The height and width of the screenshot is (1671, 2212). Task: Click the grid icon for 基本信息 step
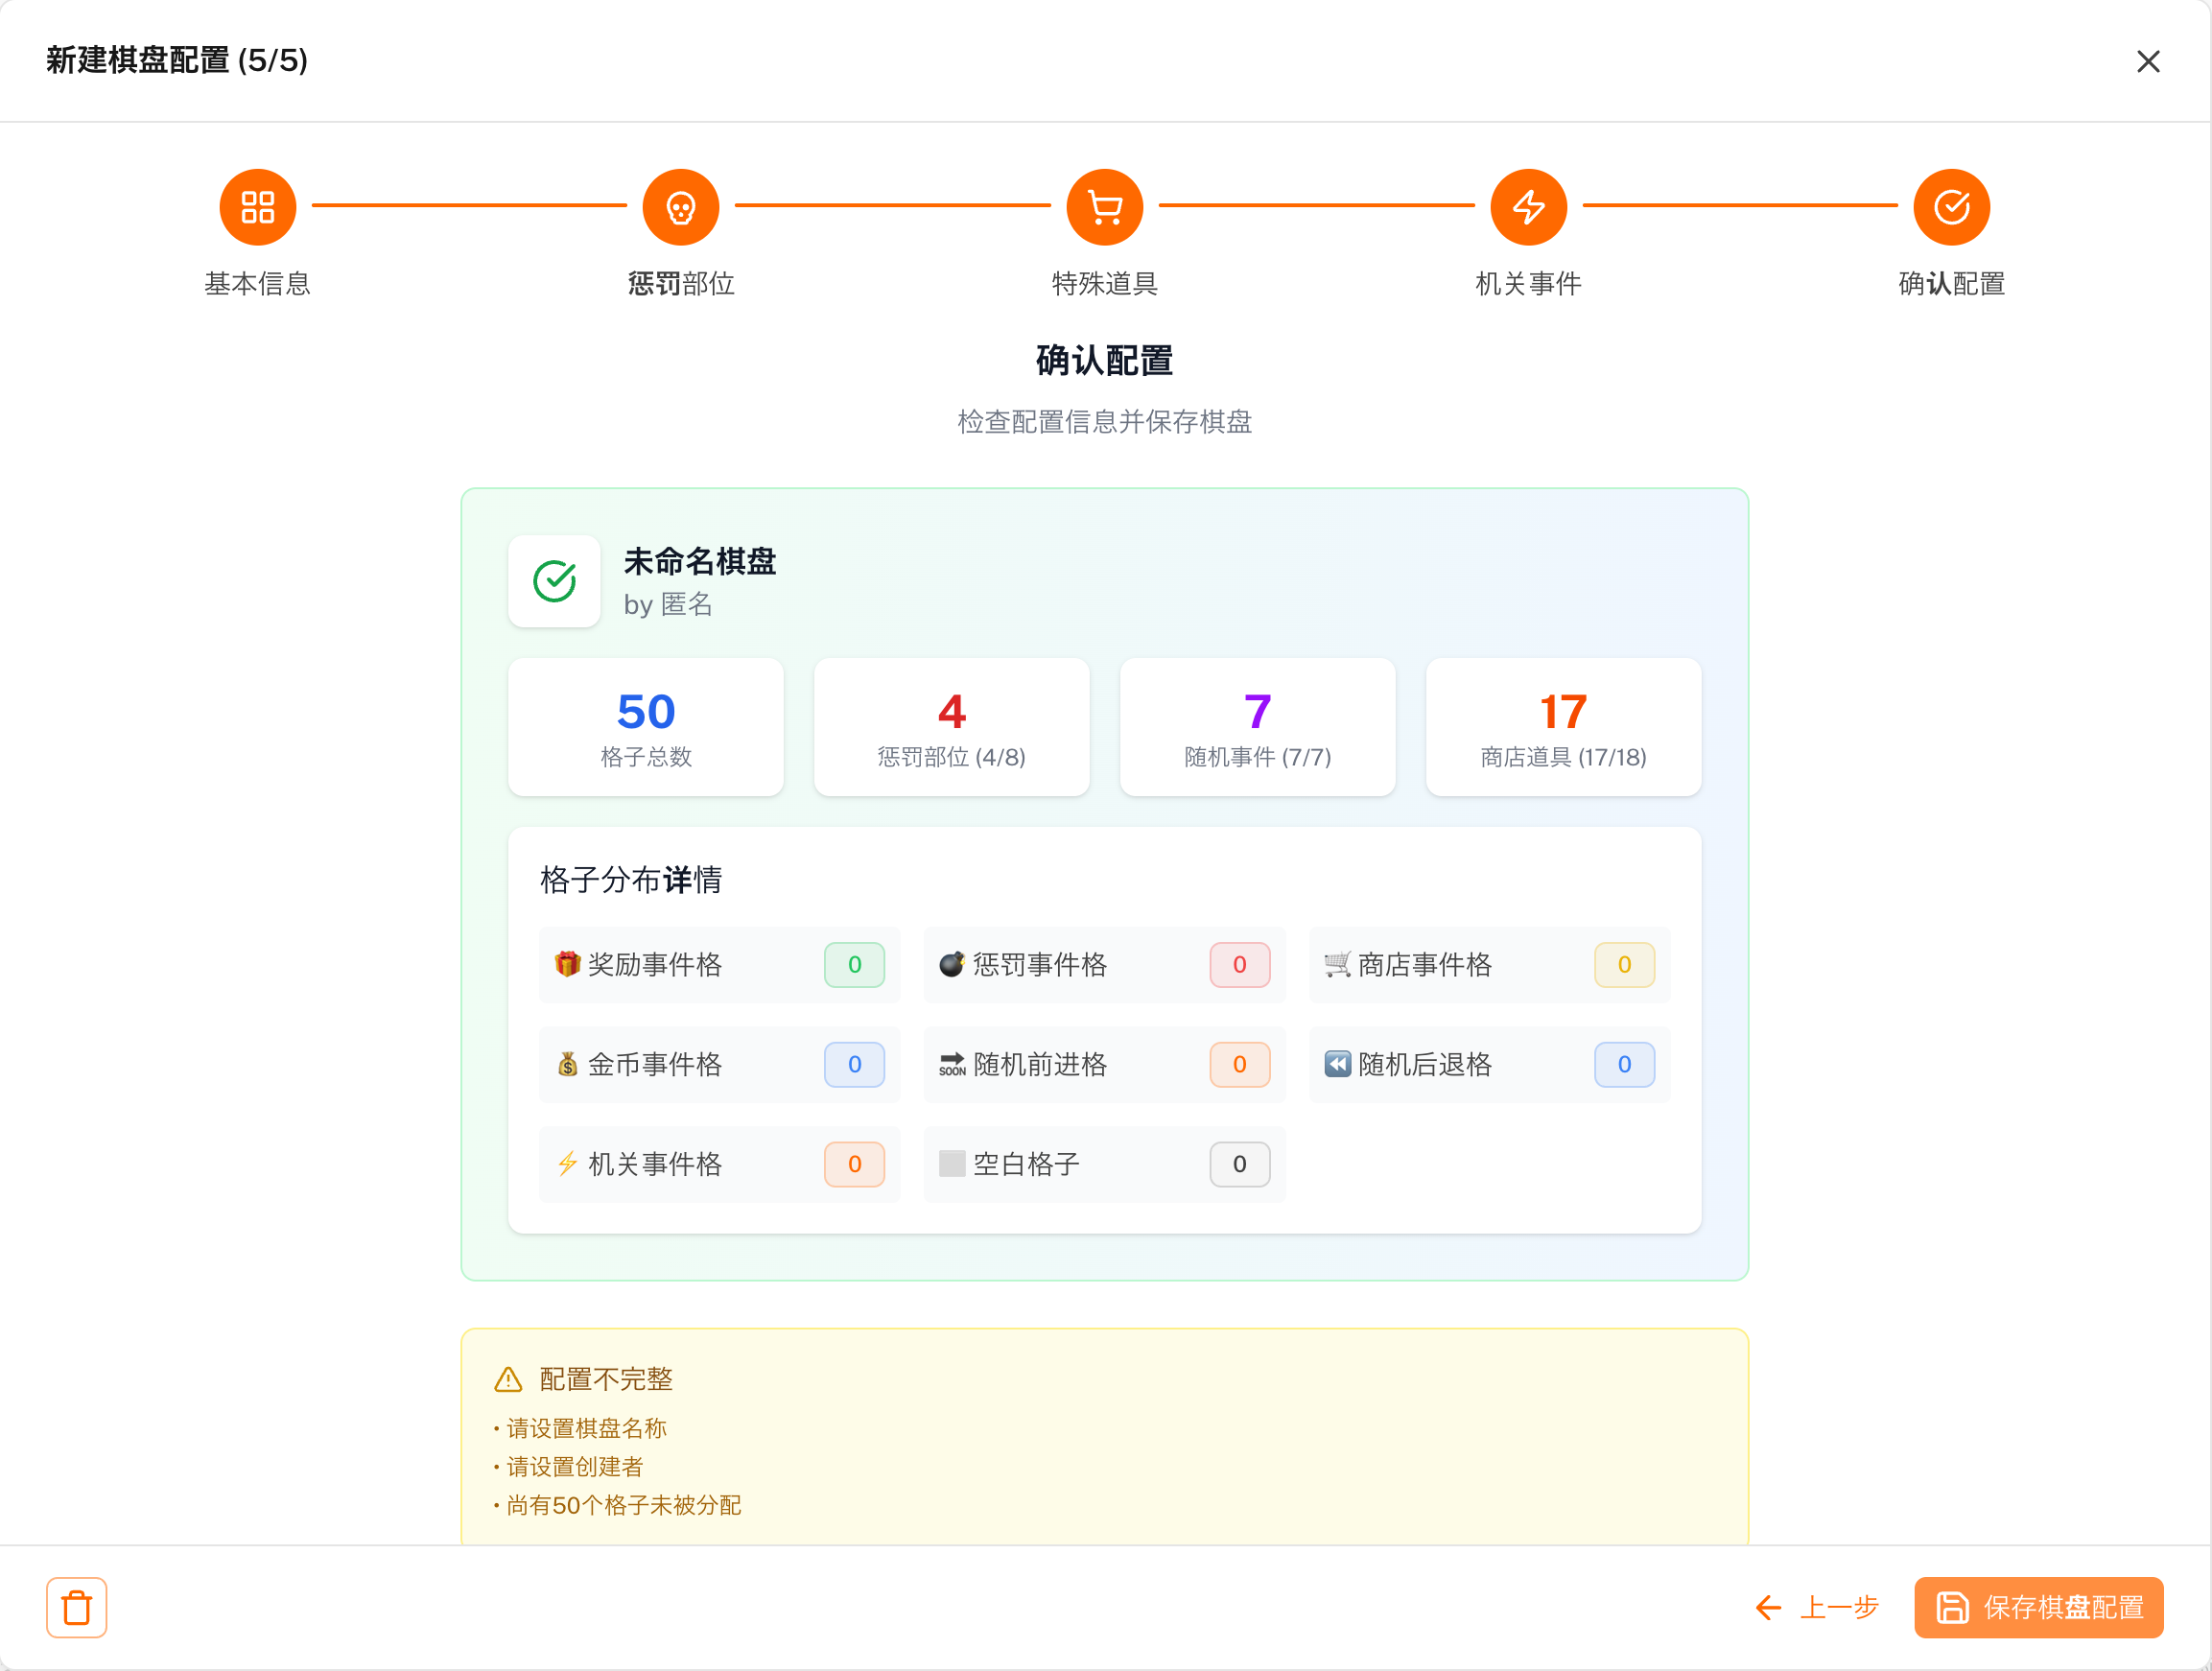(x=257, y=207)
